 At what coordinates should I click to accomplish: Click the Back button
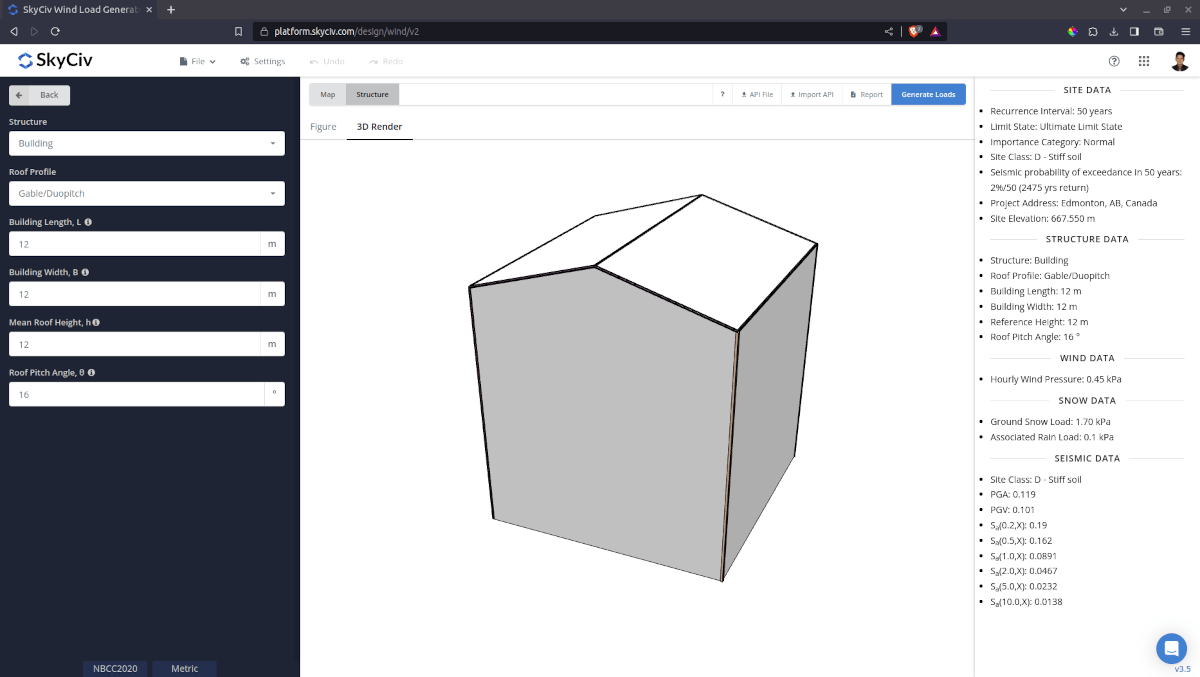coord(39,94)
